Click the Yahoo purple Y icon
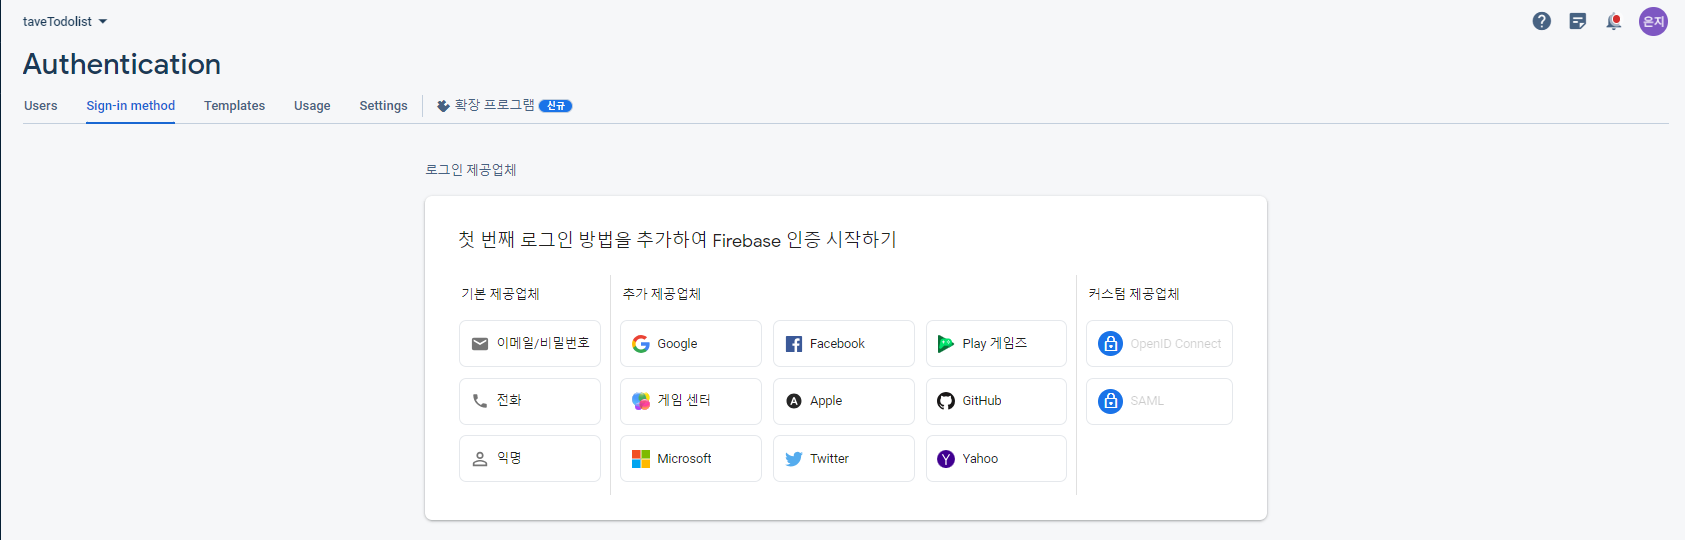 pyautogui.click(x=946, y=459)
